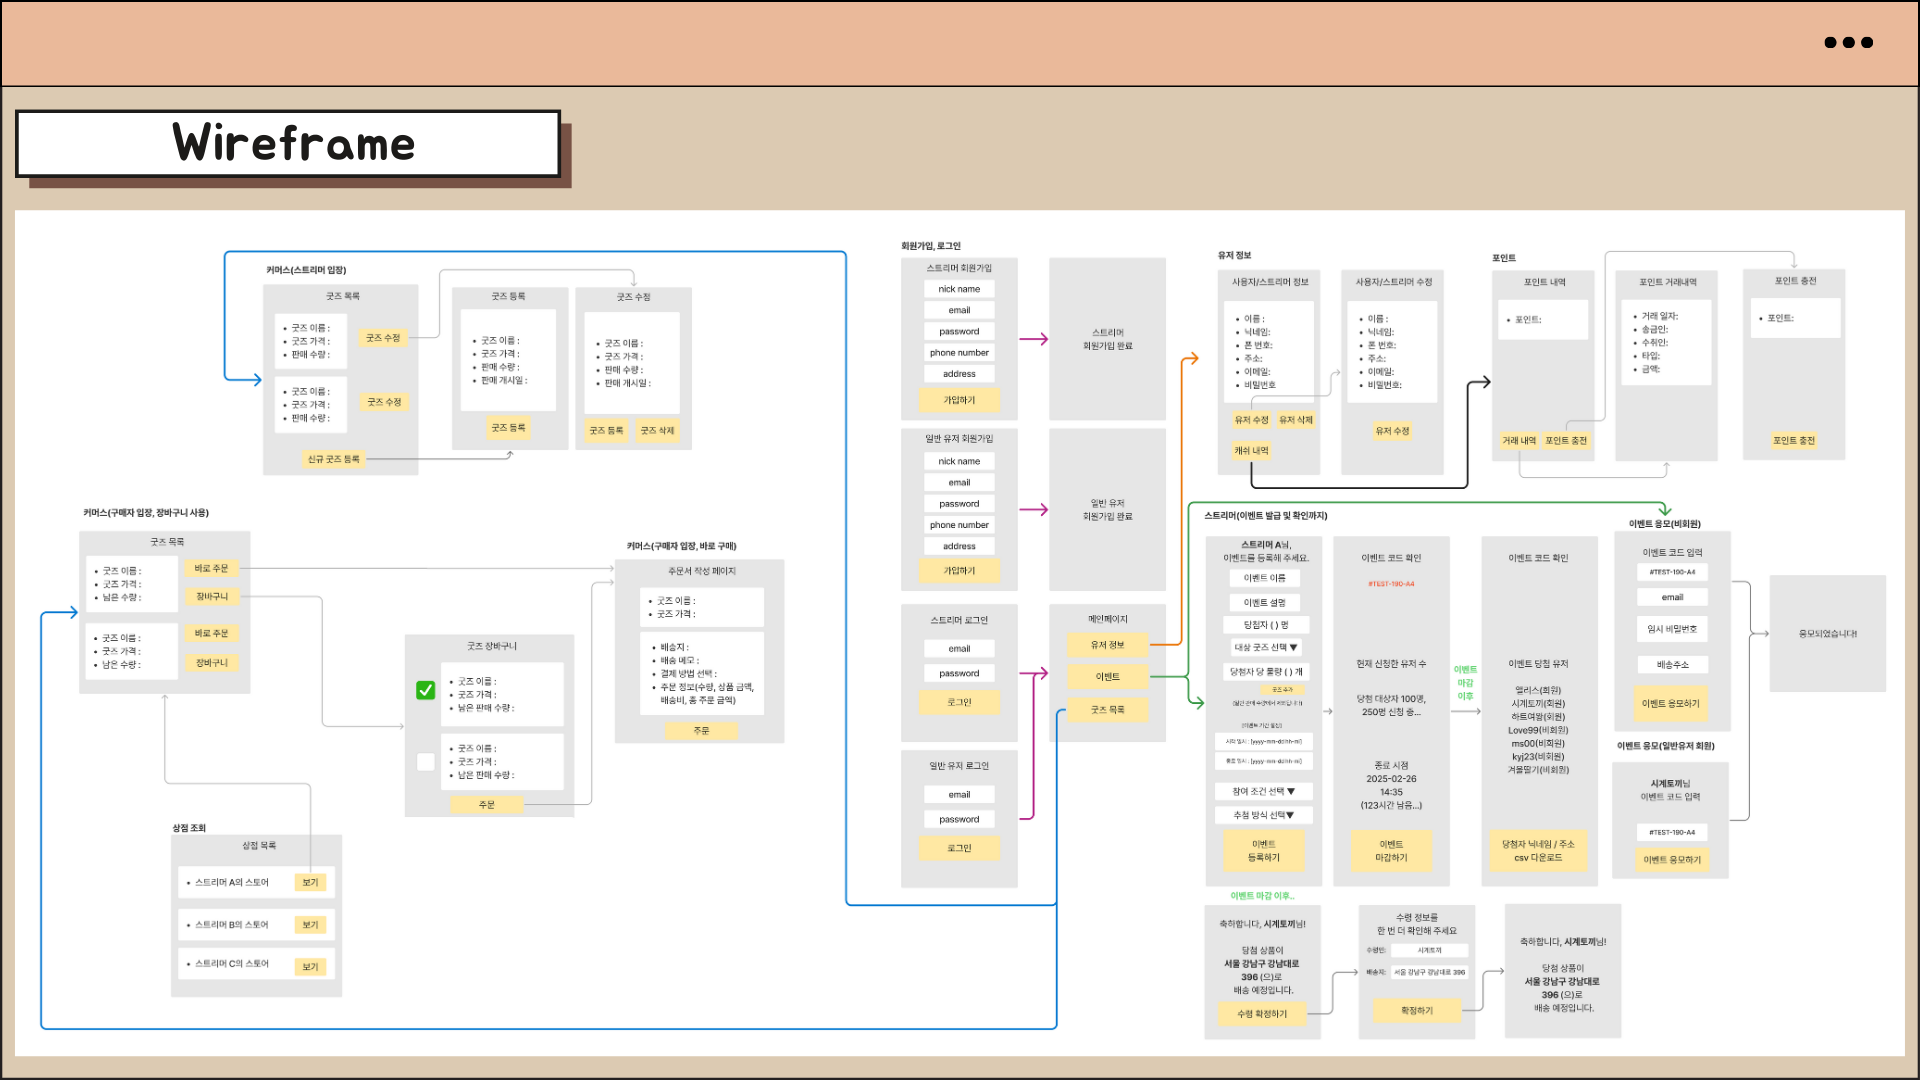
Task: Click the 이벤트 마감하기 button
Action: point(1391,851)
